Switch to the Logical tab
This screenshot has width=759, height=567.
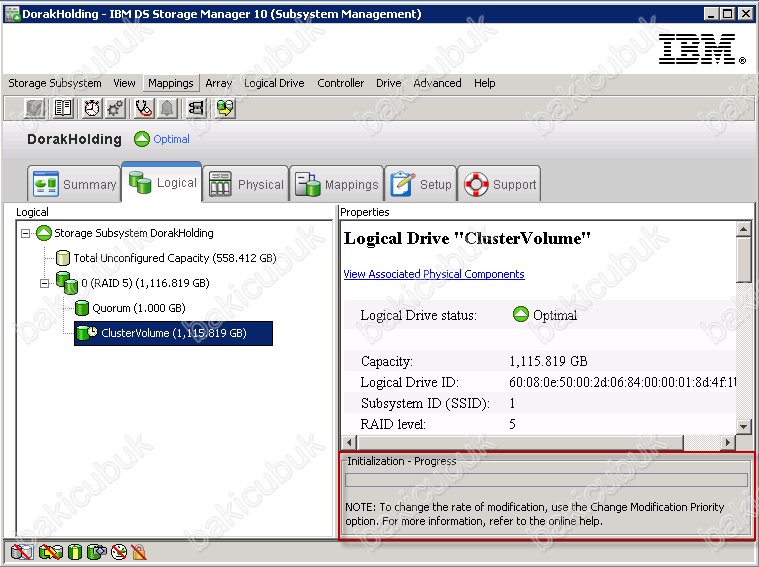point(162,182)
